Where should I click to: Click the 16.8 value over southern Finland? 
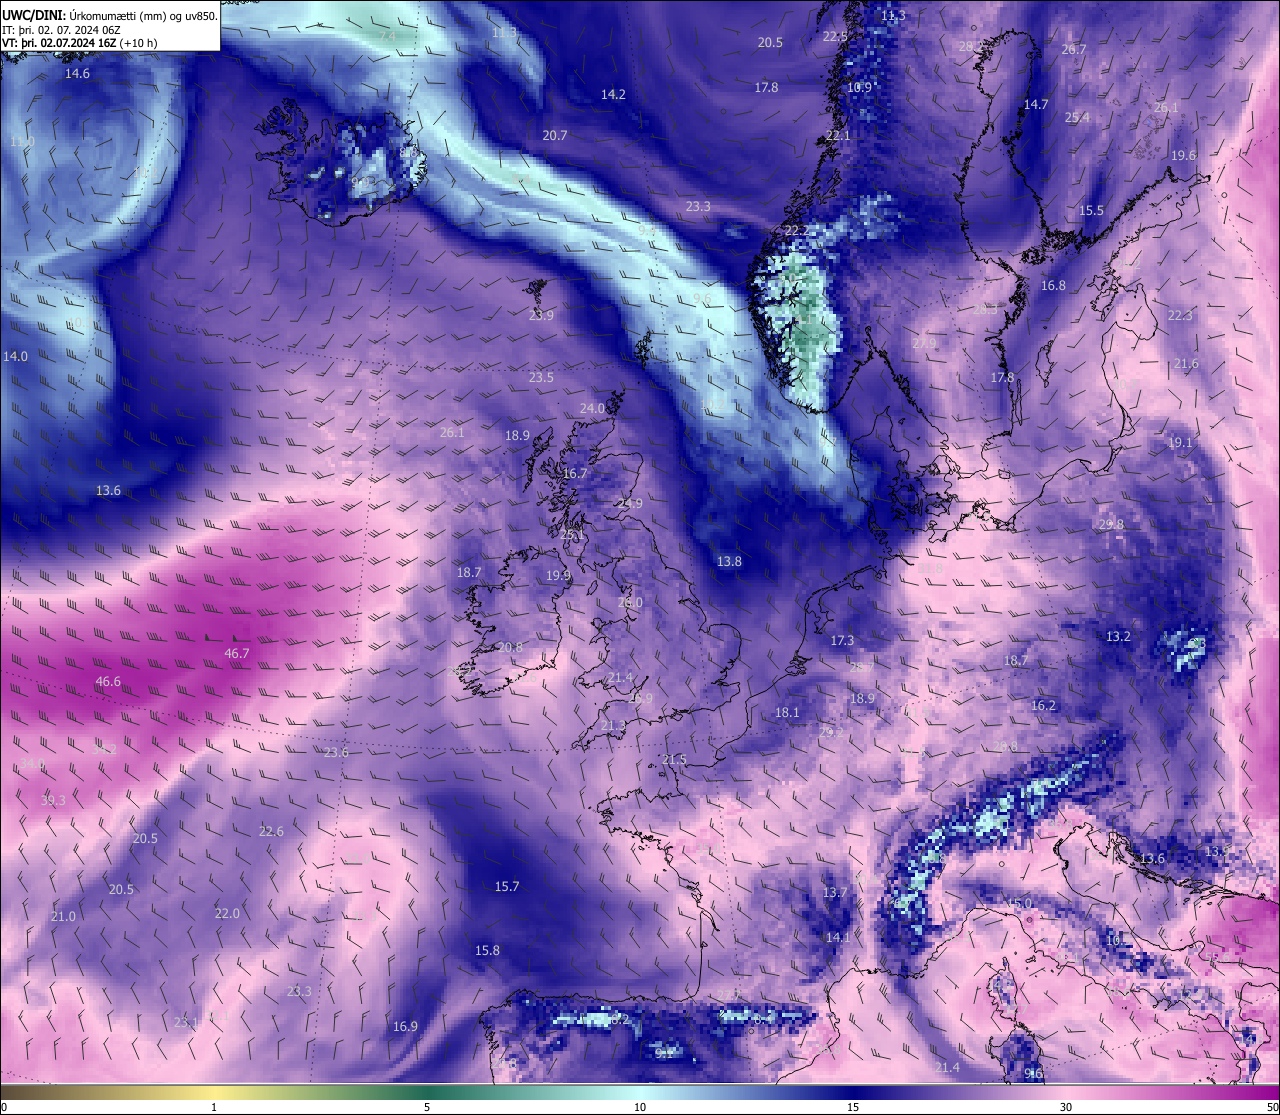click(1053, 285)
